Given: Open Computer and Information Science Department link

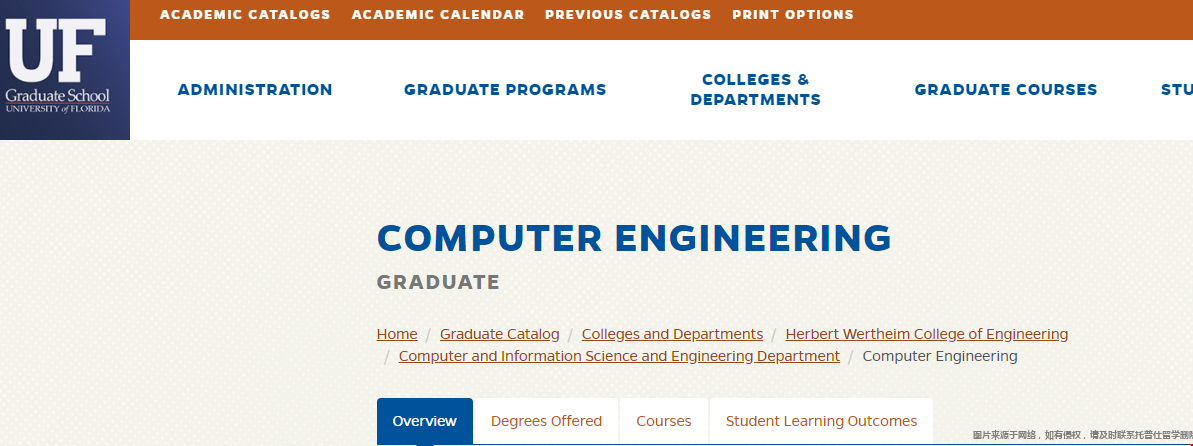Looking at the screenshot, I should (x=619, y=356).
